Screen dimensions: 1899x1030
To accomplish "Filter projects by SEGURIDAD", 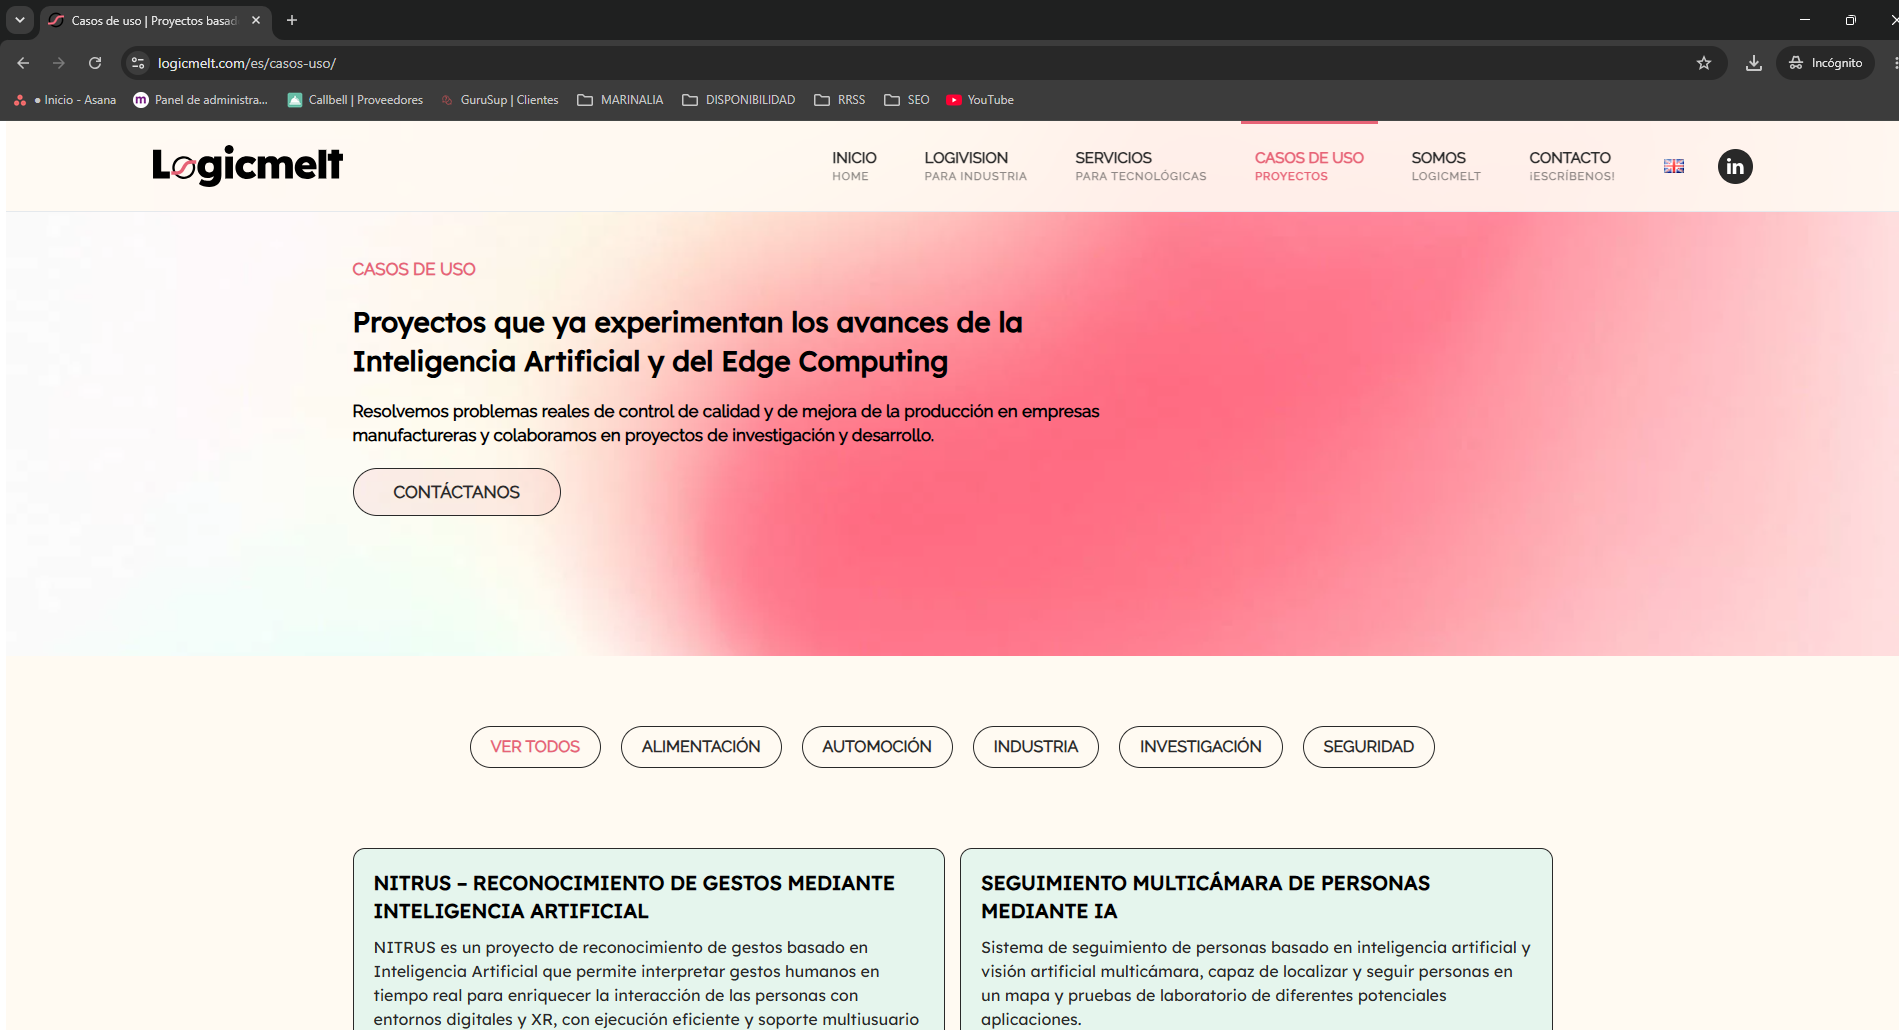I will coord(1369,747).
